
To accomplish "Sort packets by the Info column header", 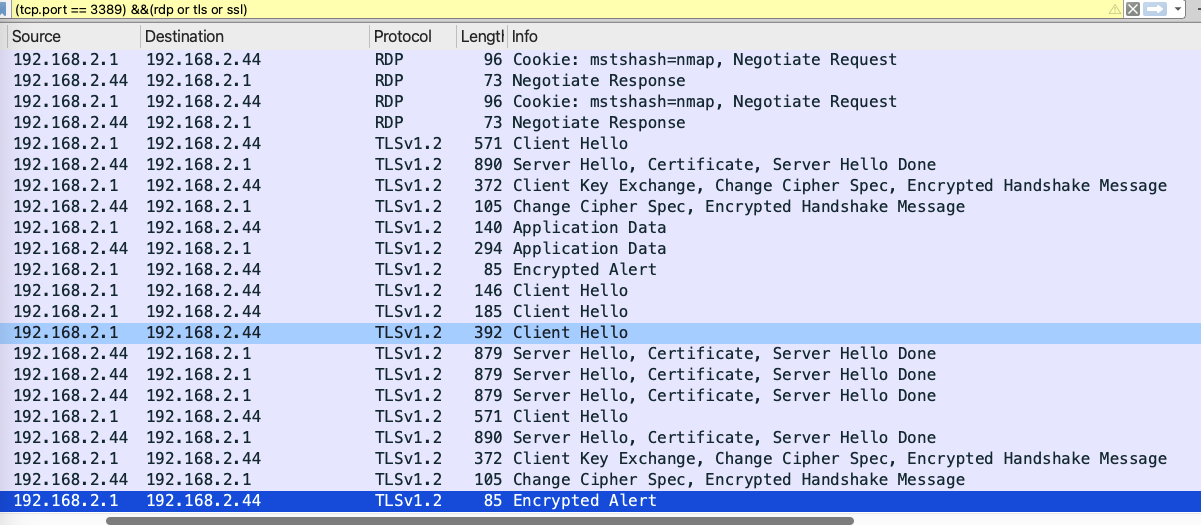I will point(854,37).
